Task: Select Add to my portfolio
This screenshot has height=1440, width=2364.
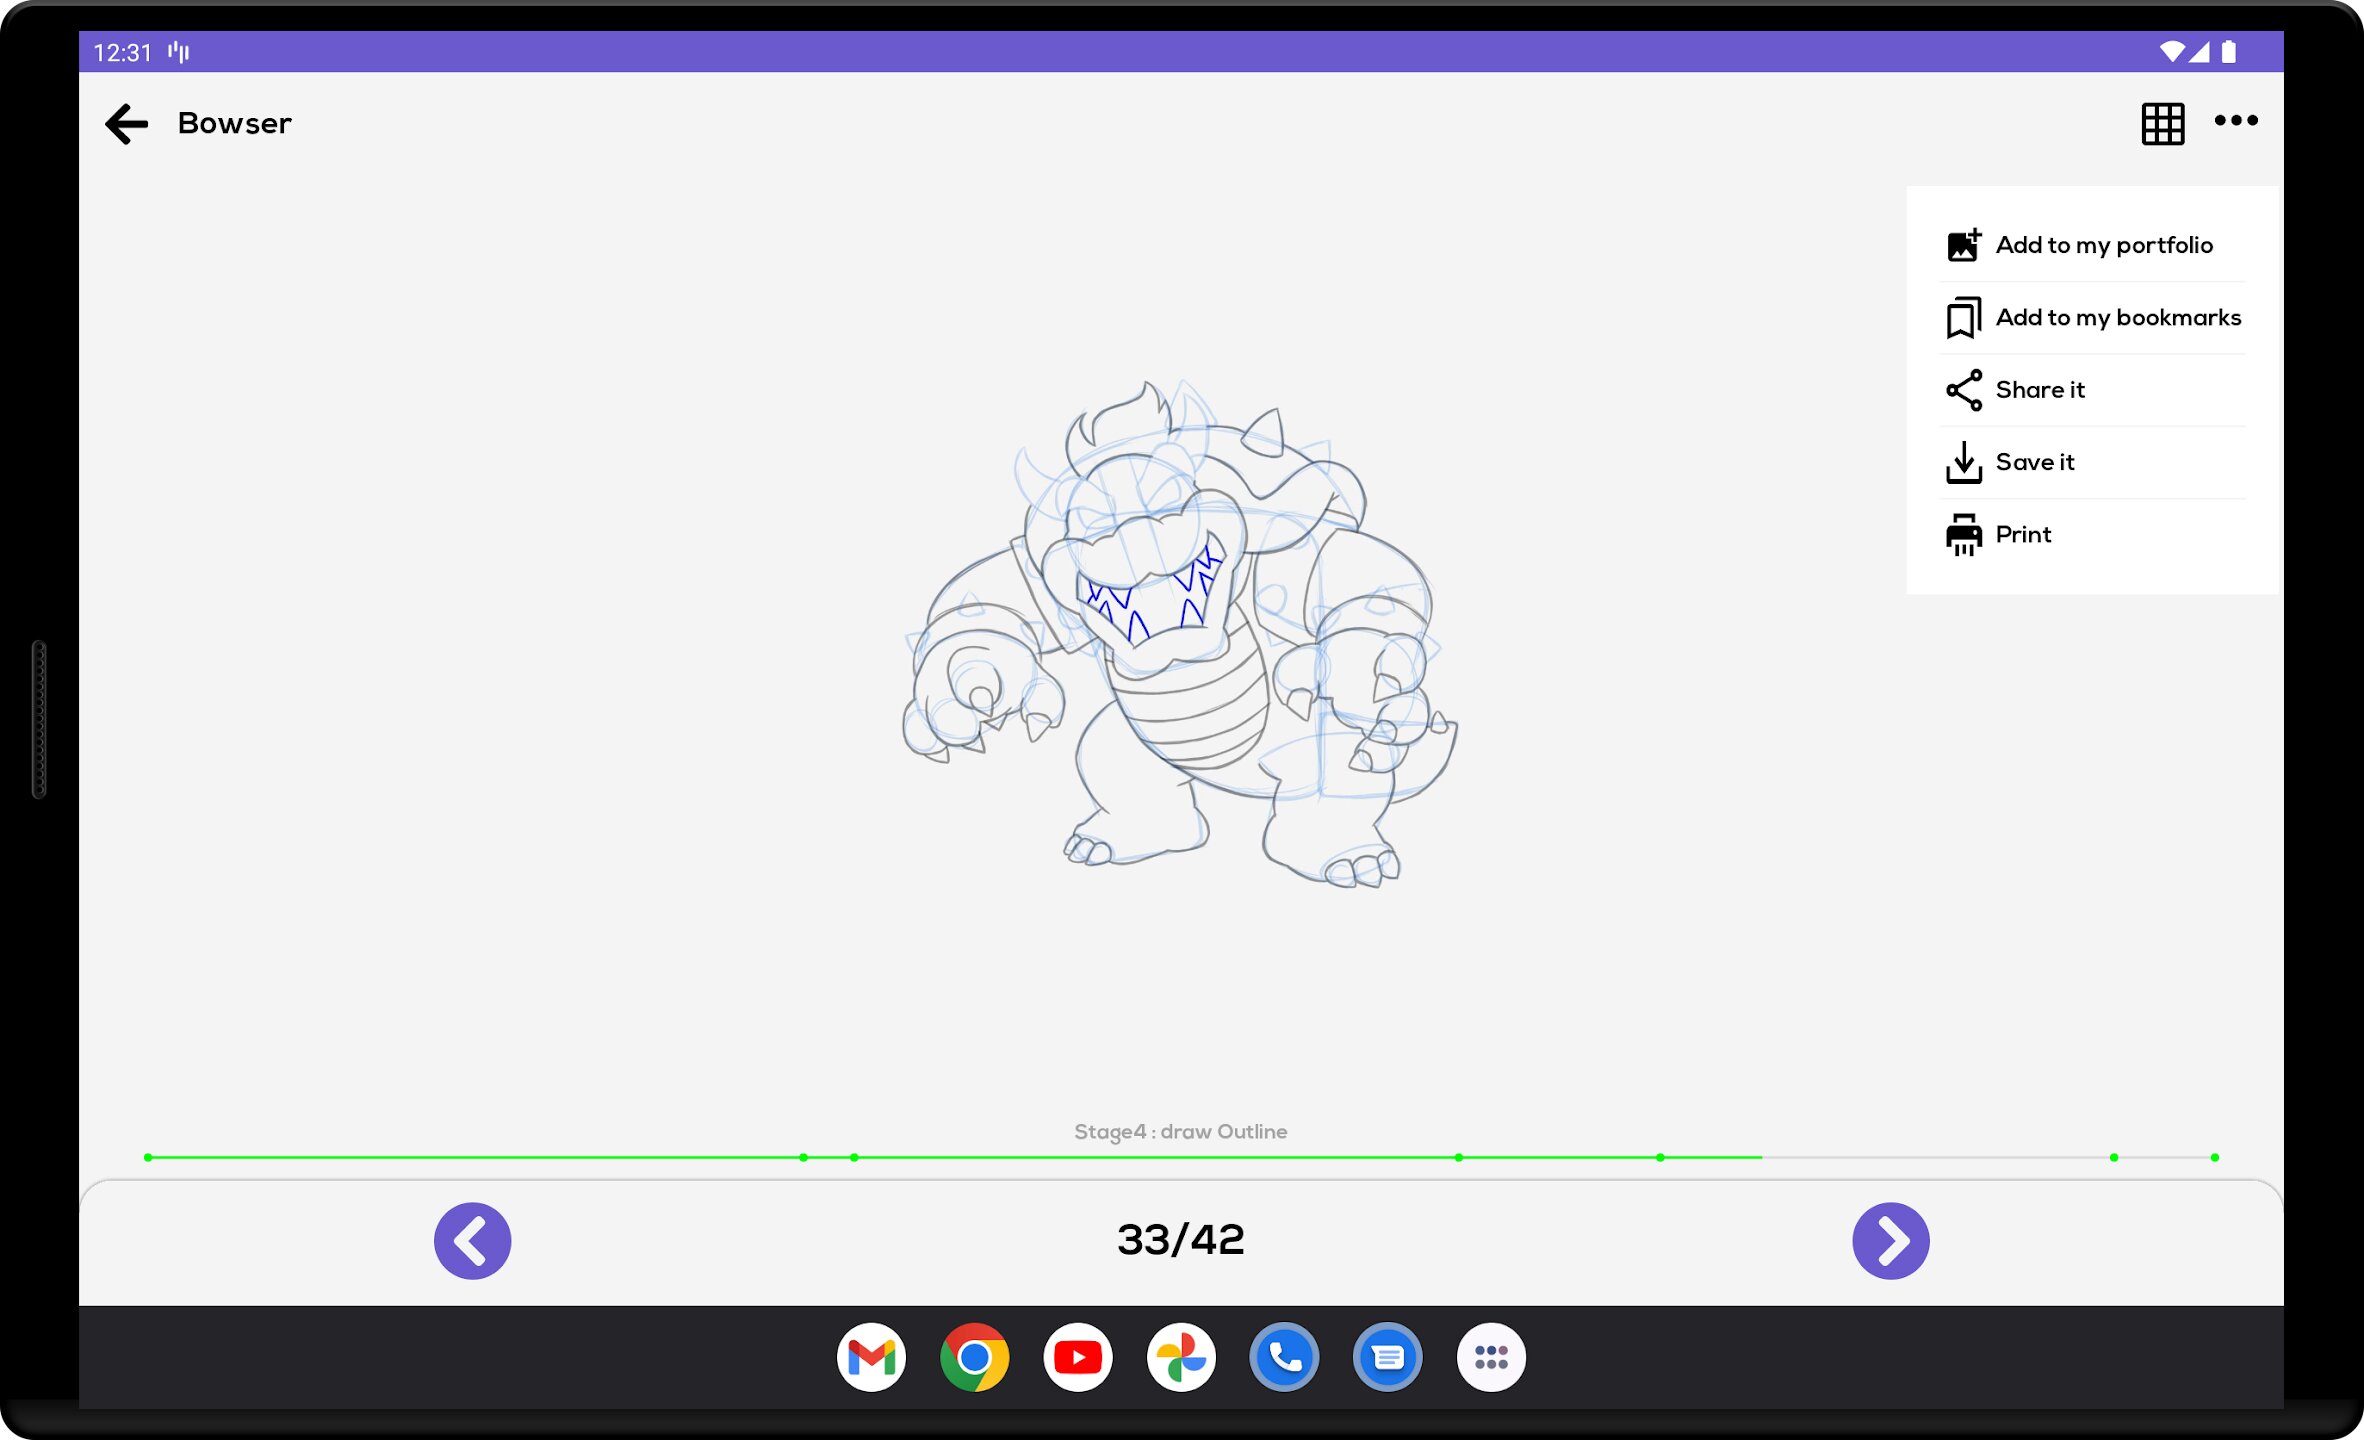Action: (2091, 245)
